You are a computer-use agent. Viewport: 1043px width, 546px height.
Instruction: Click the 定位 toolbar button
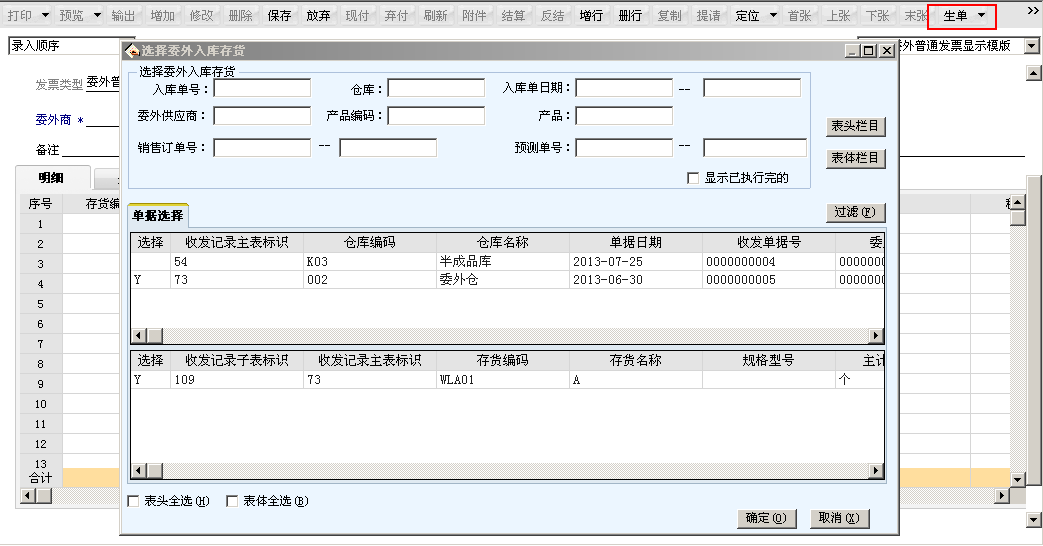tap(748, 15)
